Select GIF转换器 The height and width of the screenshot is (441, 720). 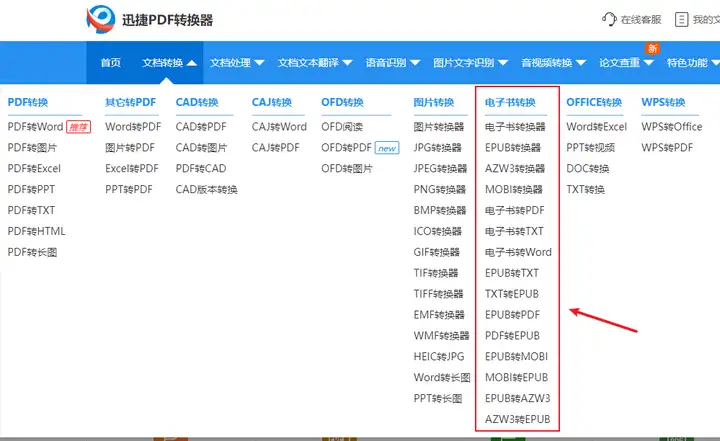click(x=437, y=252)
